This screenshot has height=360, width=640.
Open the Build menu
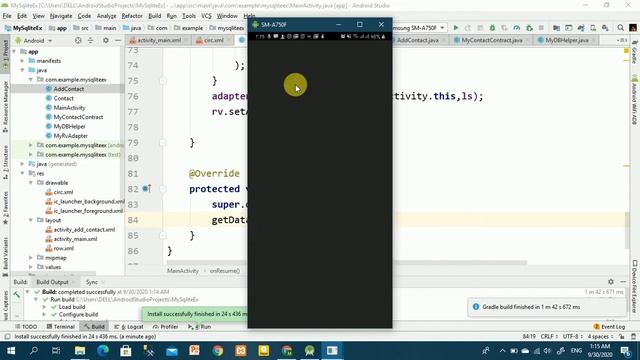pos(154,16)
